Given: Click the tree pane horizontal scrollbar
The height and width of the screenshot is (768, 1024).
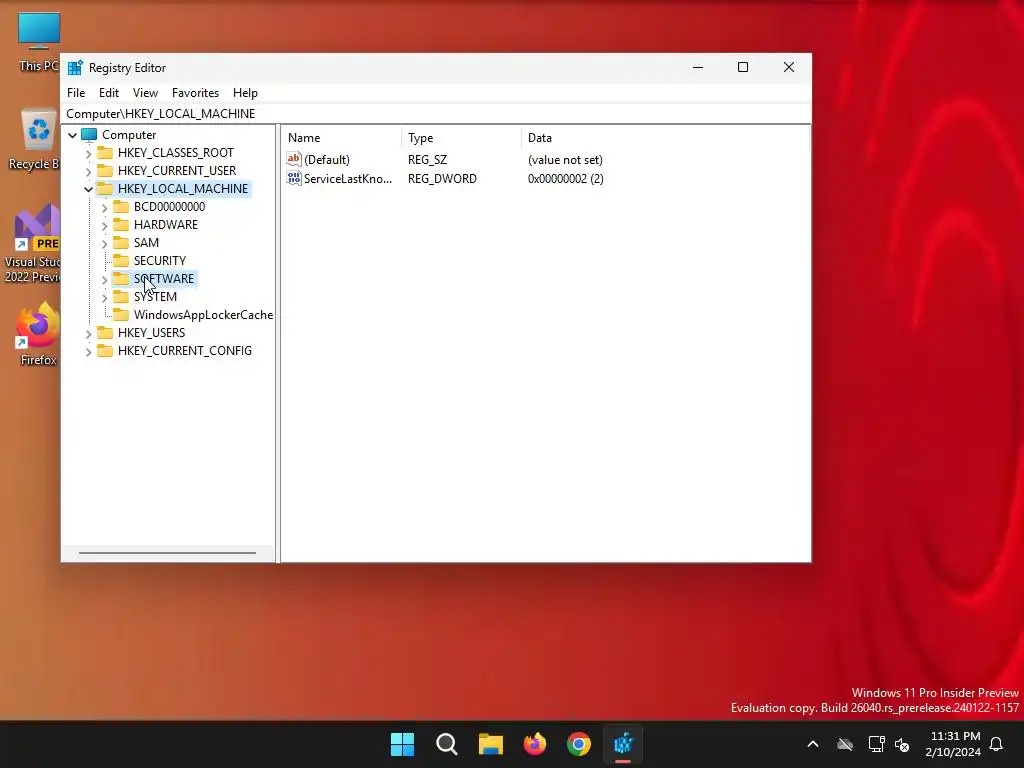Looking at the screenshot, I should [x=167, y=552].
